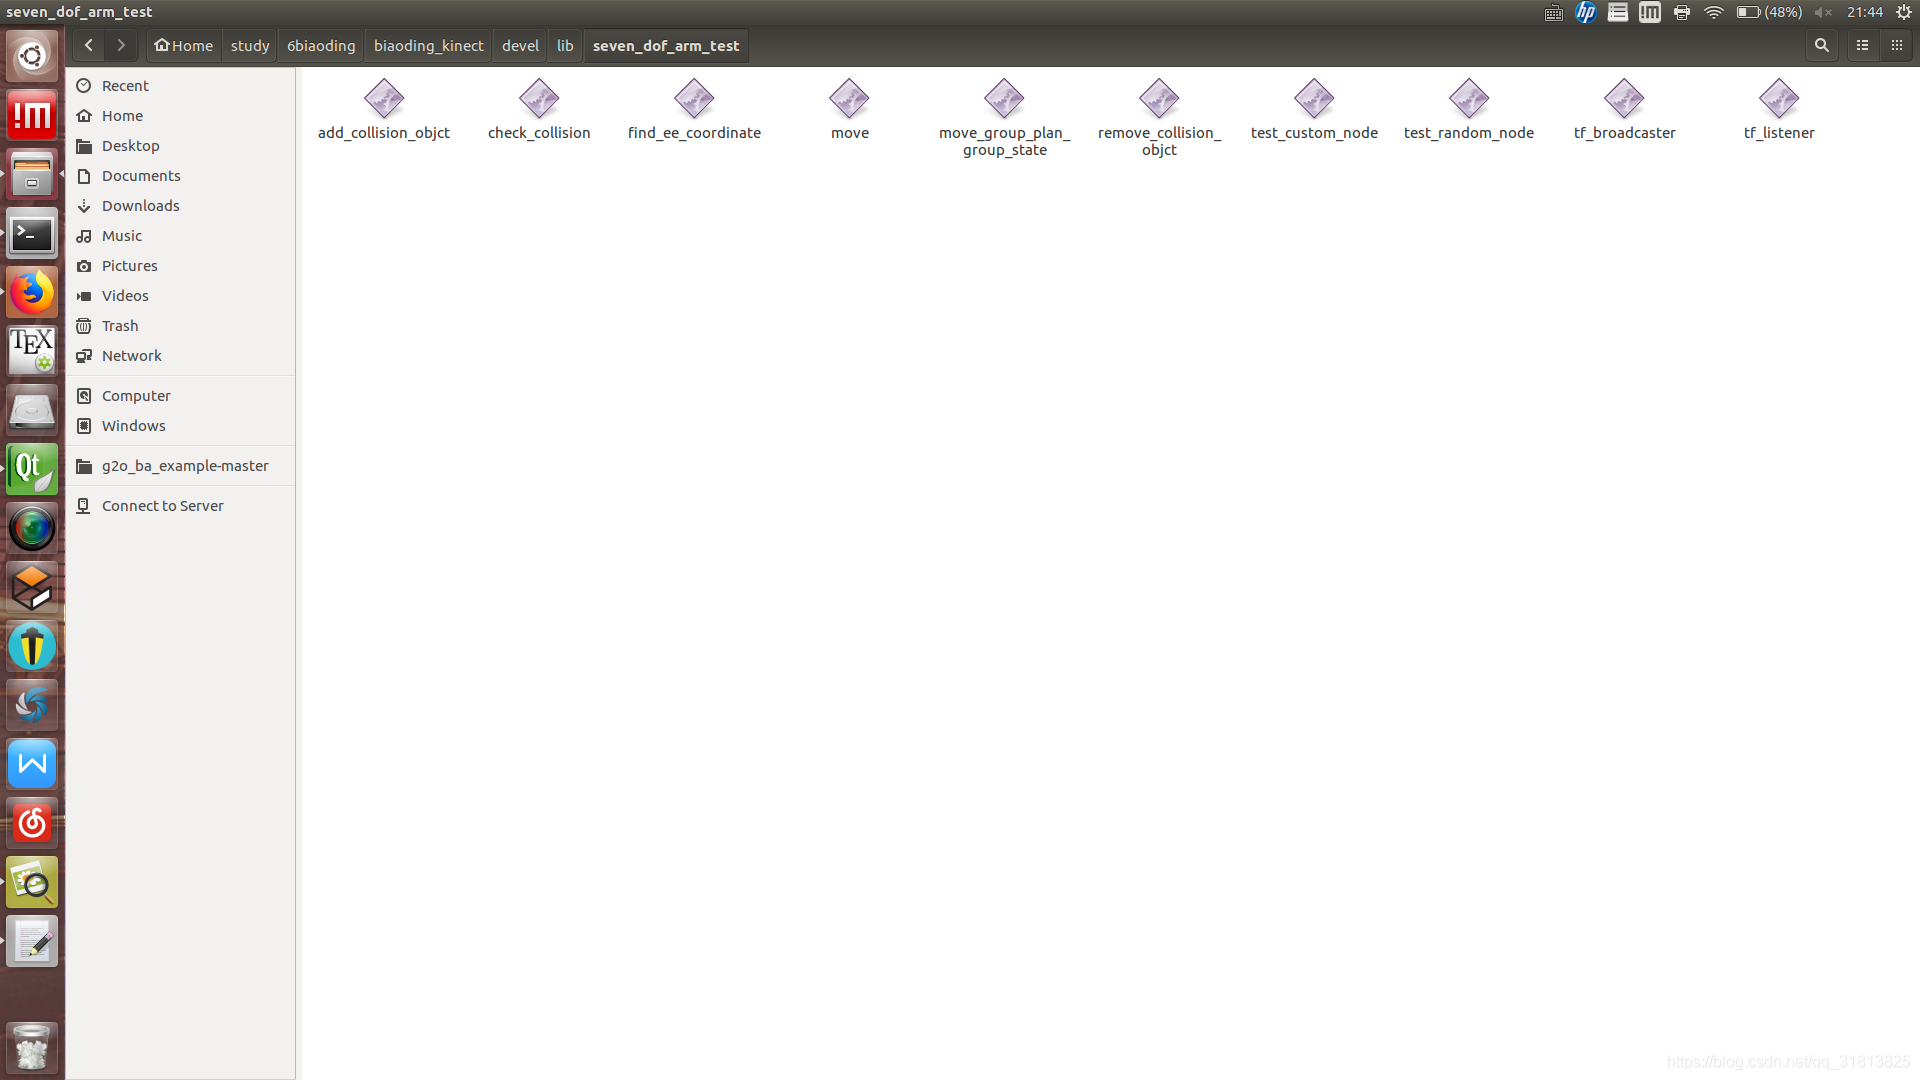Open Trash in the sidebar

point(119,326)
